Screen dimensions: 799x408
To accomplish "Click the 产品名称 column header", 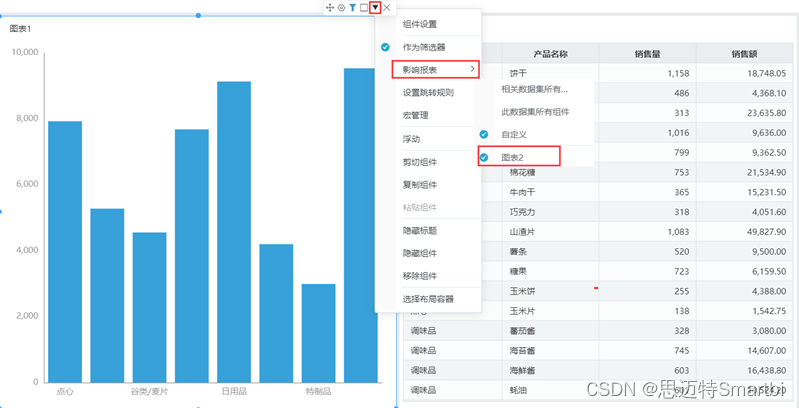I will tap(550, 53).
